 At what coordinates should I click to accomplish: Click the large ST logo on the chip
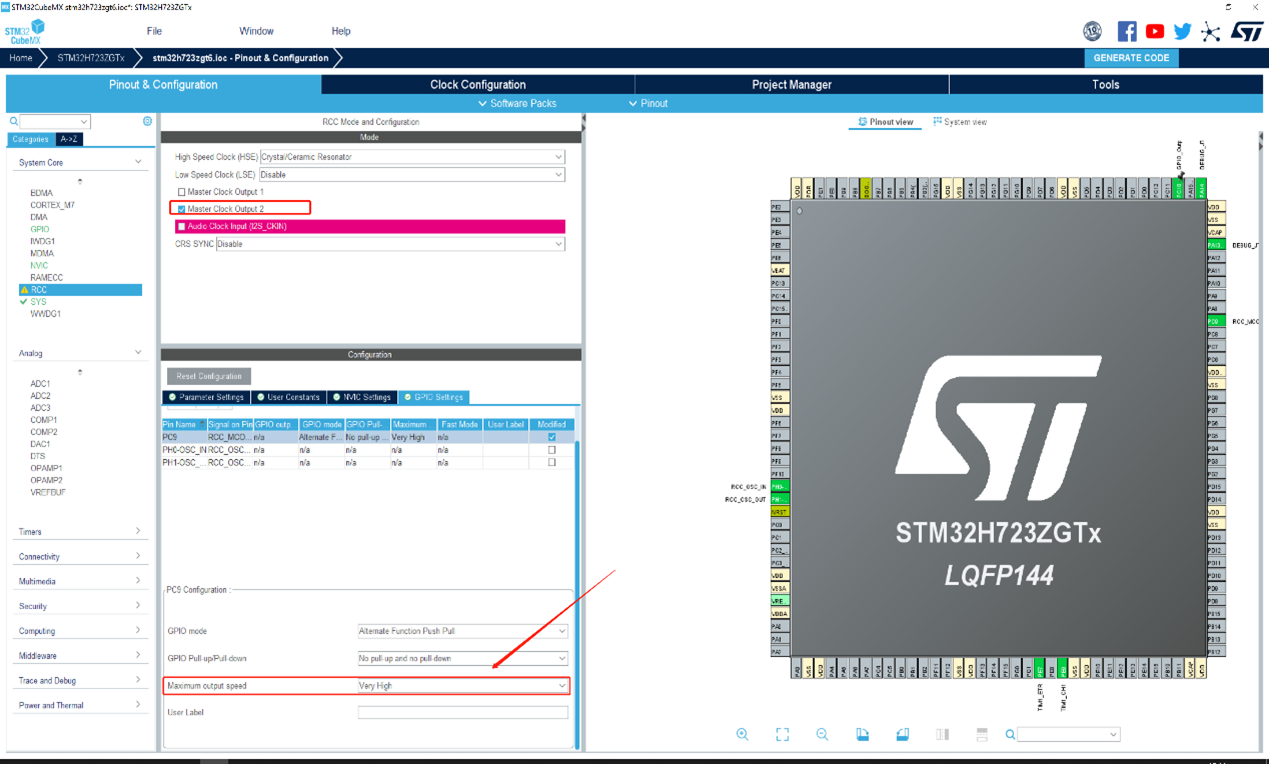coord(998,428)
